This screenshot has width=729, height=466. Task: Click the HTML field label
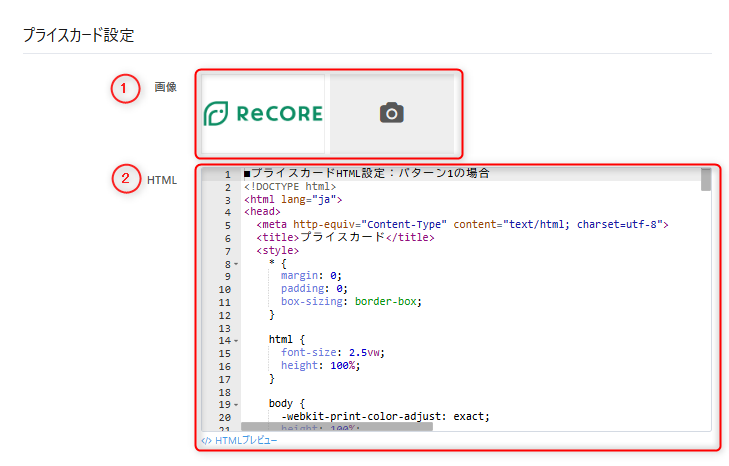click(x=162, y=180)
